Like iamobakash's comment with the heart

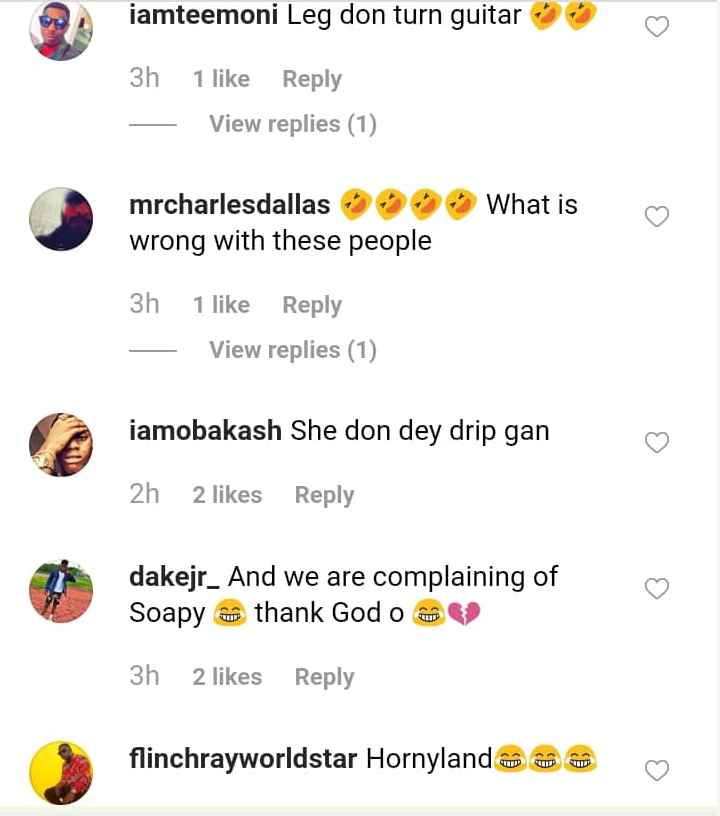pyautogui.click(x=656, y=442)
